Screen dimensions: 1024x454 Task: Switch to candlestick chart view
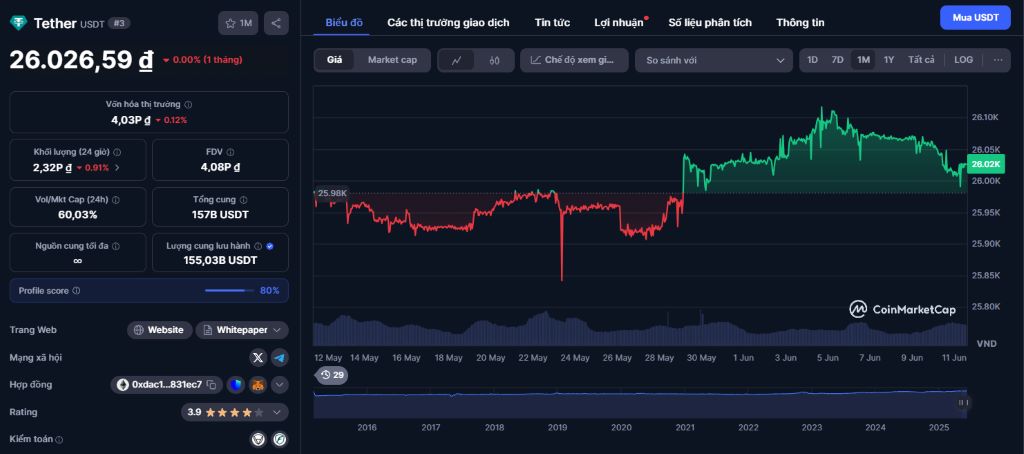pyautogui.click(x=494, y=60)
